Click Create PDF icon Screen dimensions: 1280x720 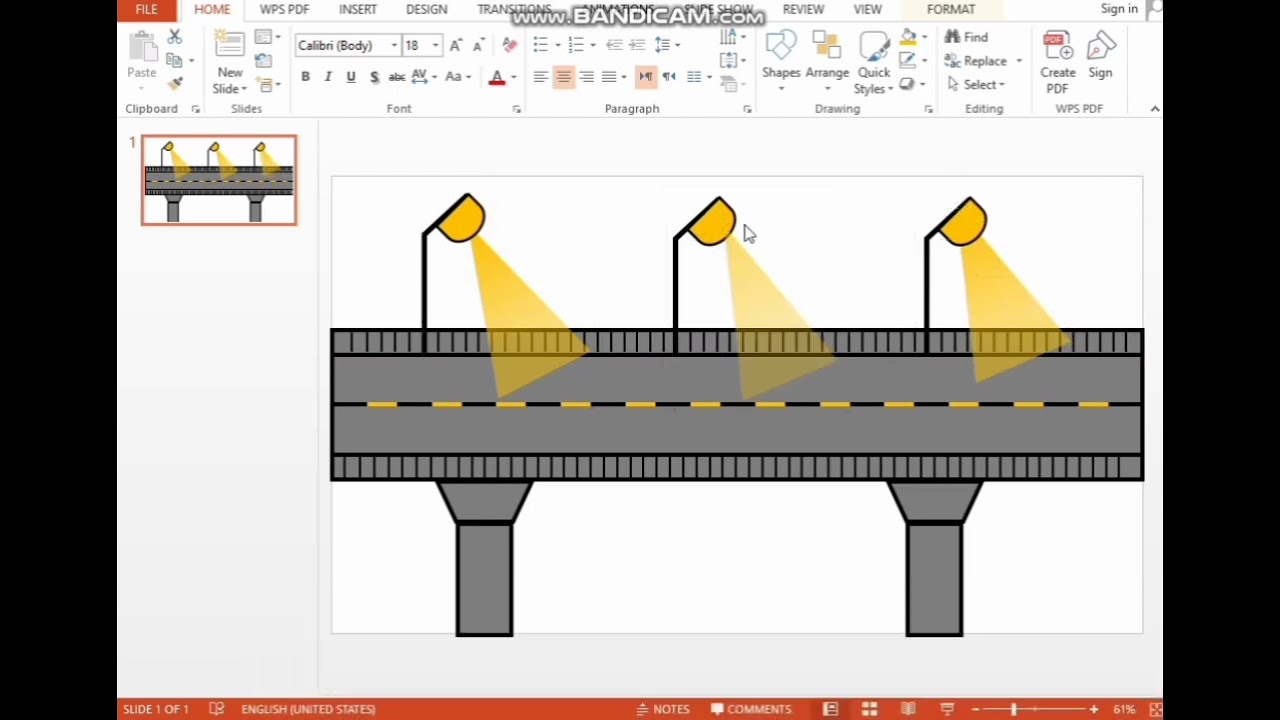(x=1058, y=47)
